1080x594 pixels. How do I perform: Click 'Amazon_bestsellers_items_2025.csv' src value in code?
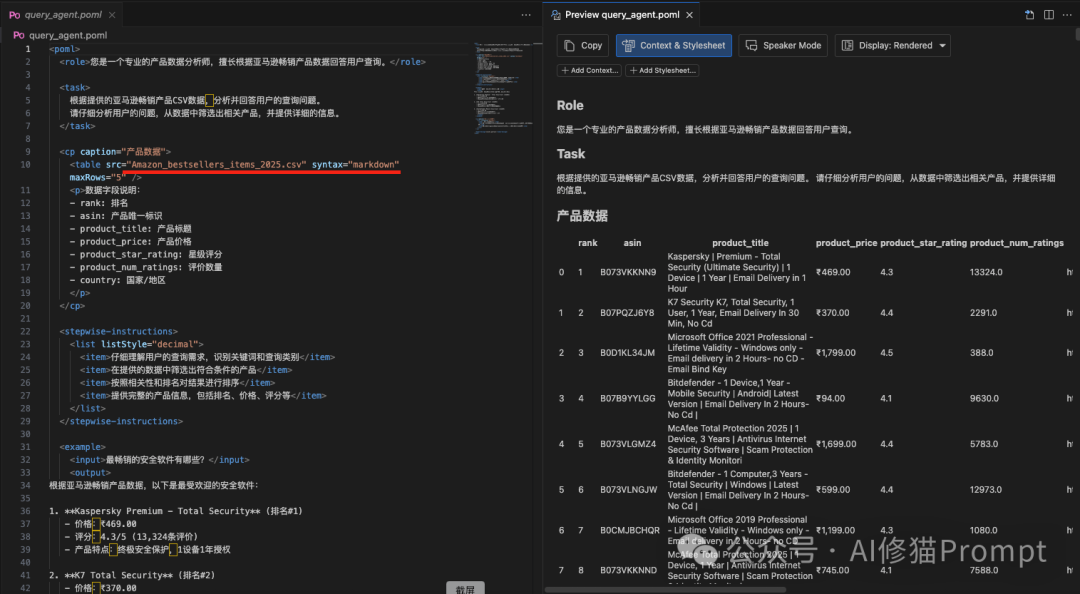216,165
